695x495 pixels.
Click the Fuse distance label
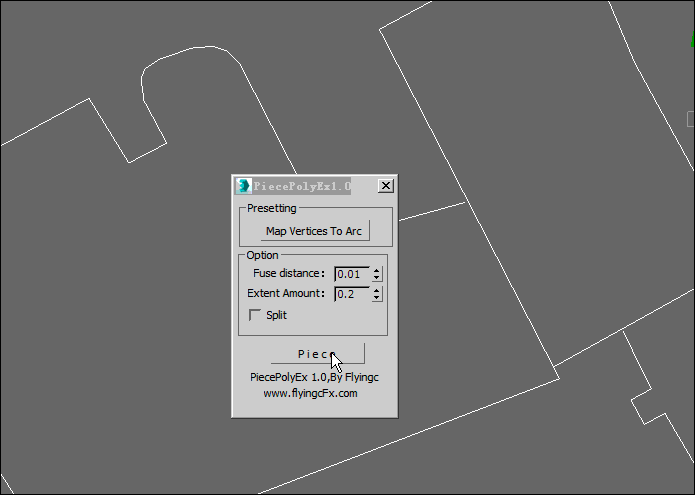click(289, 273)
